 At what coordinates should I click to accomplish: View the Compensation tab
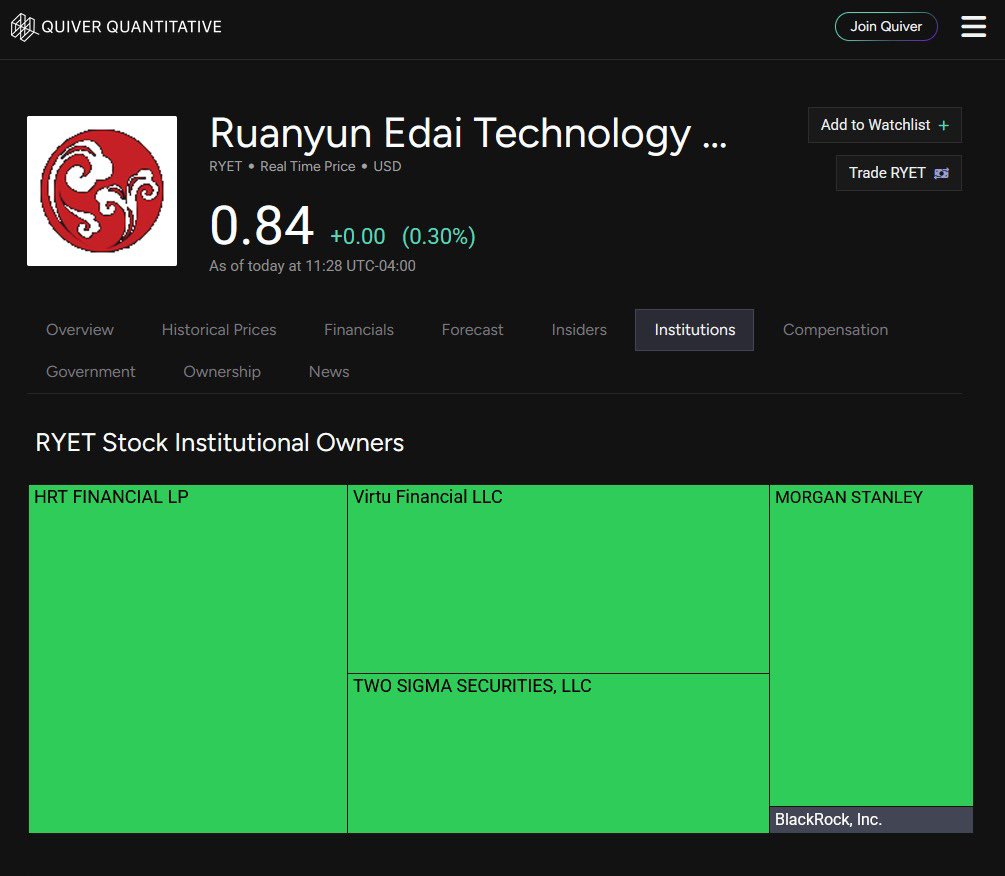(x=835, y=330)
